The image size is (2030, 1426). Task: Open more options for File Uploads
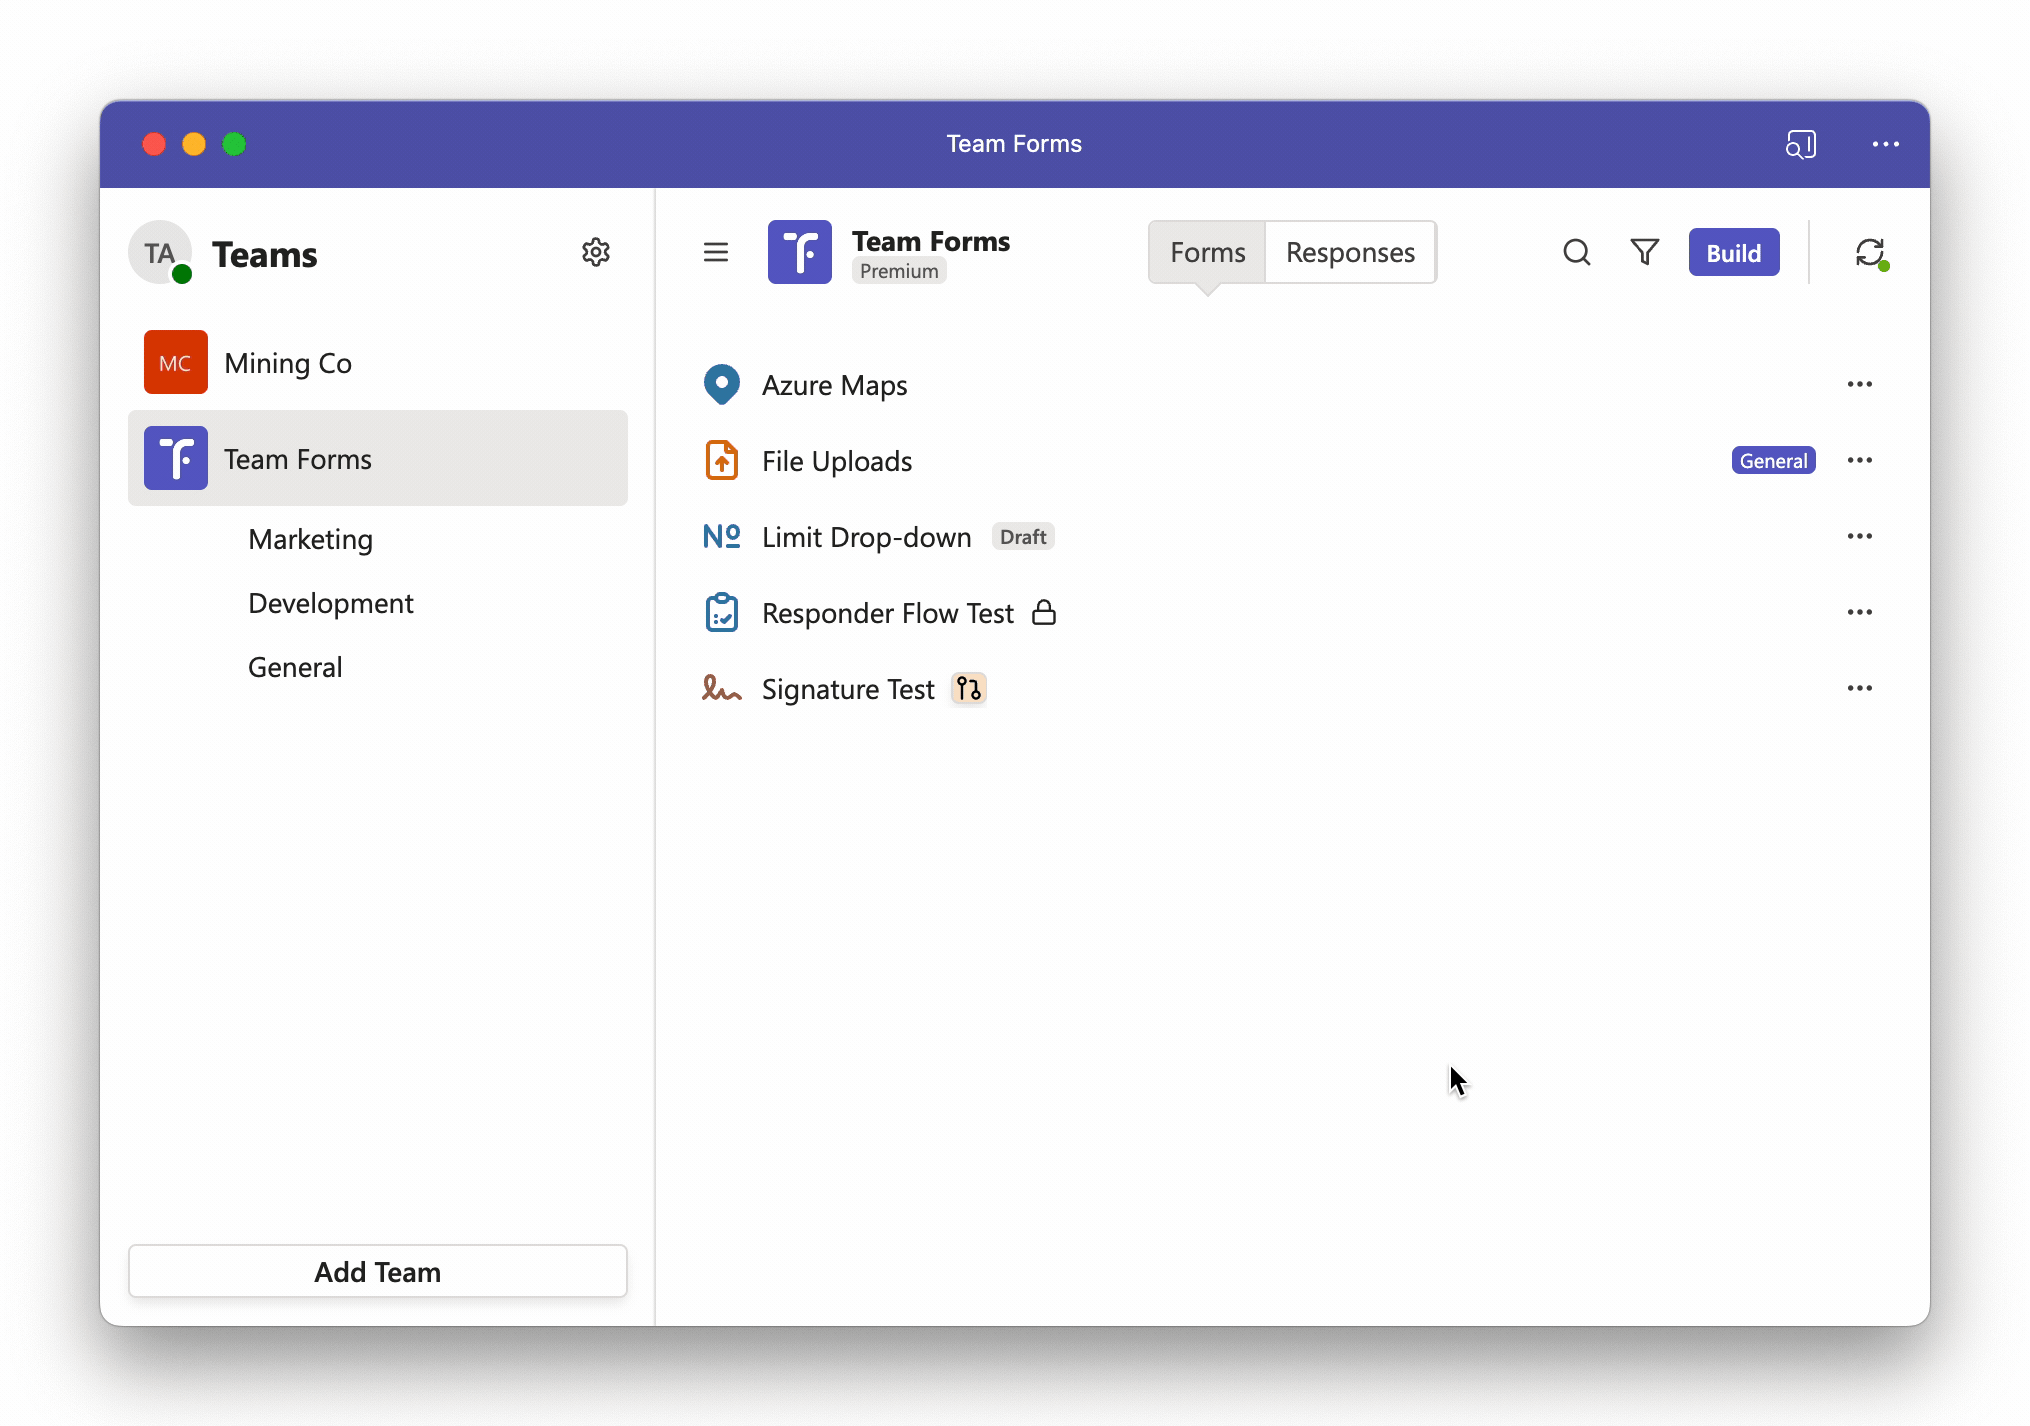[1860, 460]
